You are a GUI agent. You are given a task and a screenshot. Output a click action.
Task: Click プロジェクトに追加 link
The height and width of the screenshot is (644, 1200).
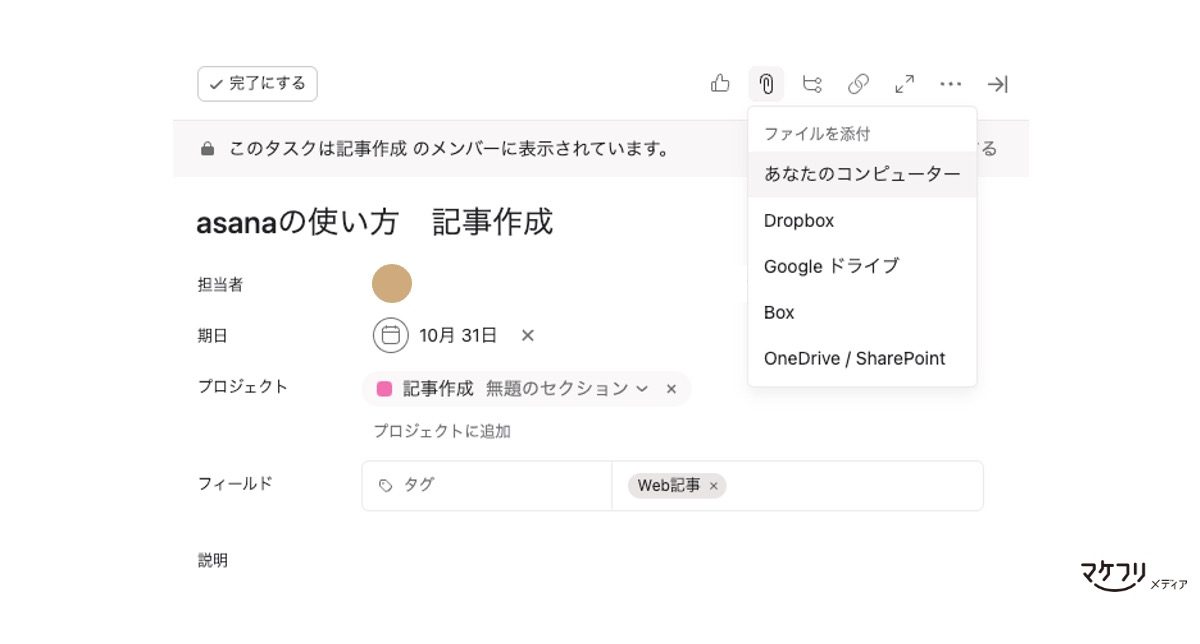point(442,431)
